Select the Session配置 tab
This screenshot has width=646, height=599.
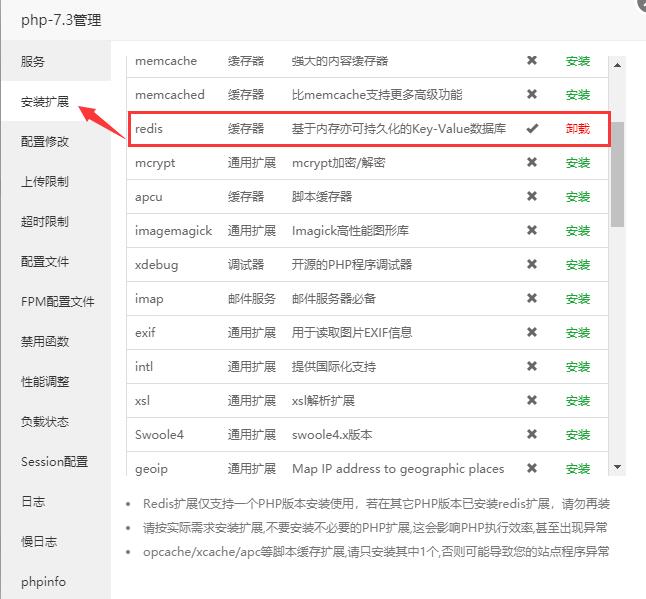pos(54,461)
